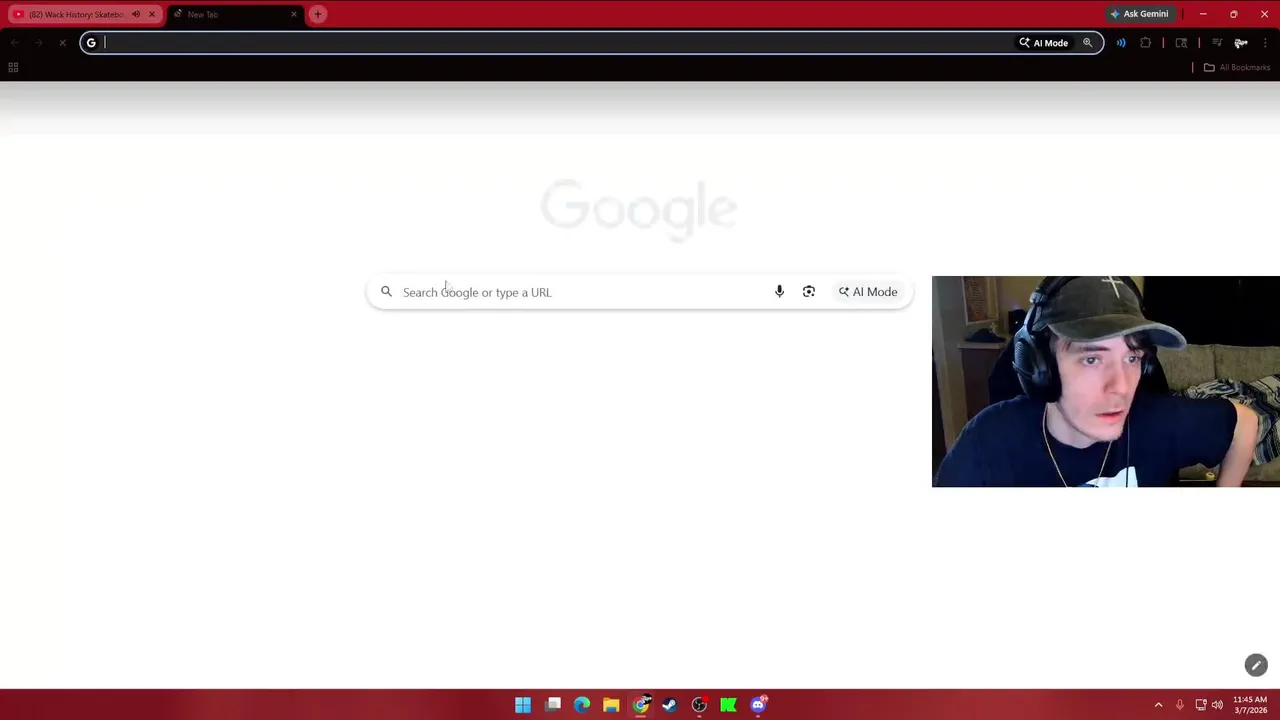
Task: Click the blue sound-wave extension icon
Action: (1121, 43)
